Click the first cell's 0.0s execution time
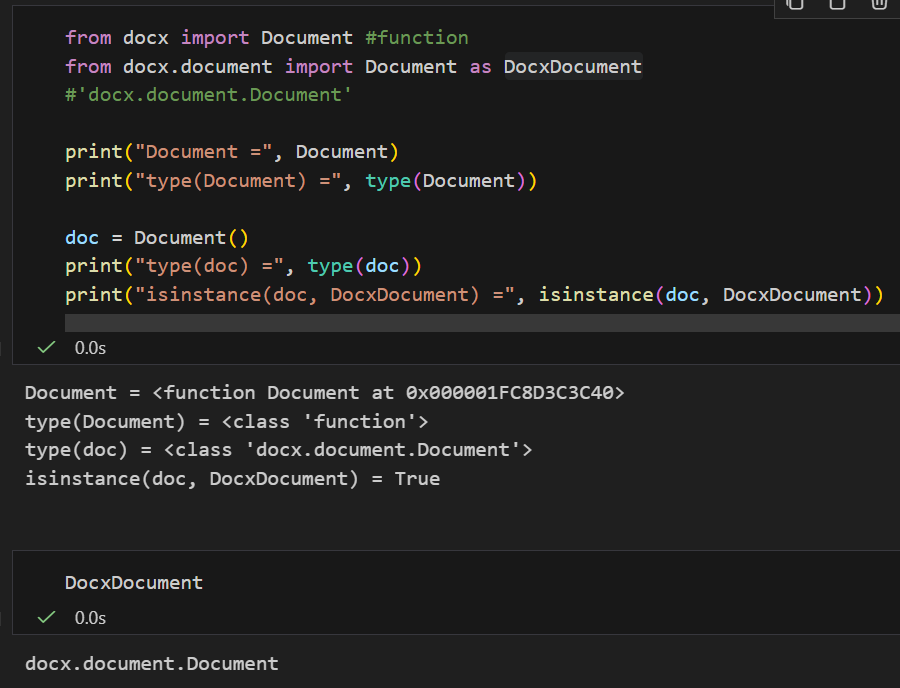The image size is (900, 688). [90, 348]
